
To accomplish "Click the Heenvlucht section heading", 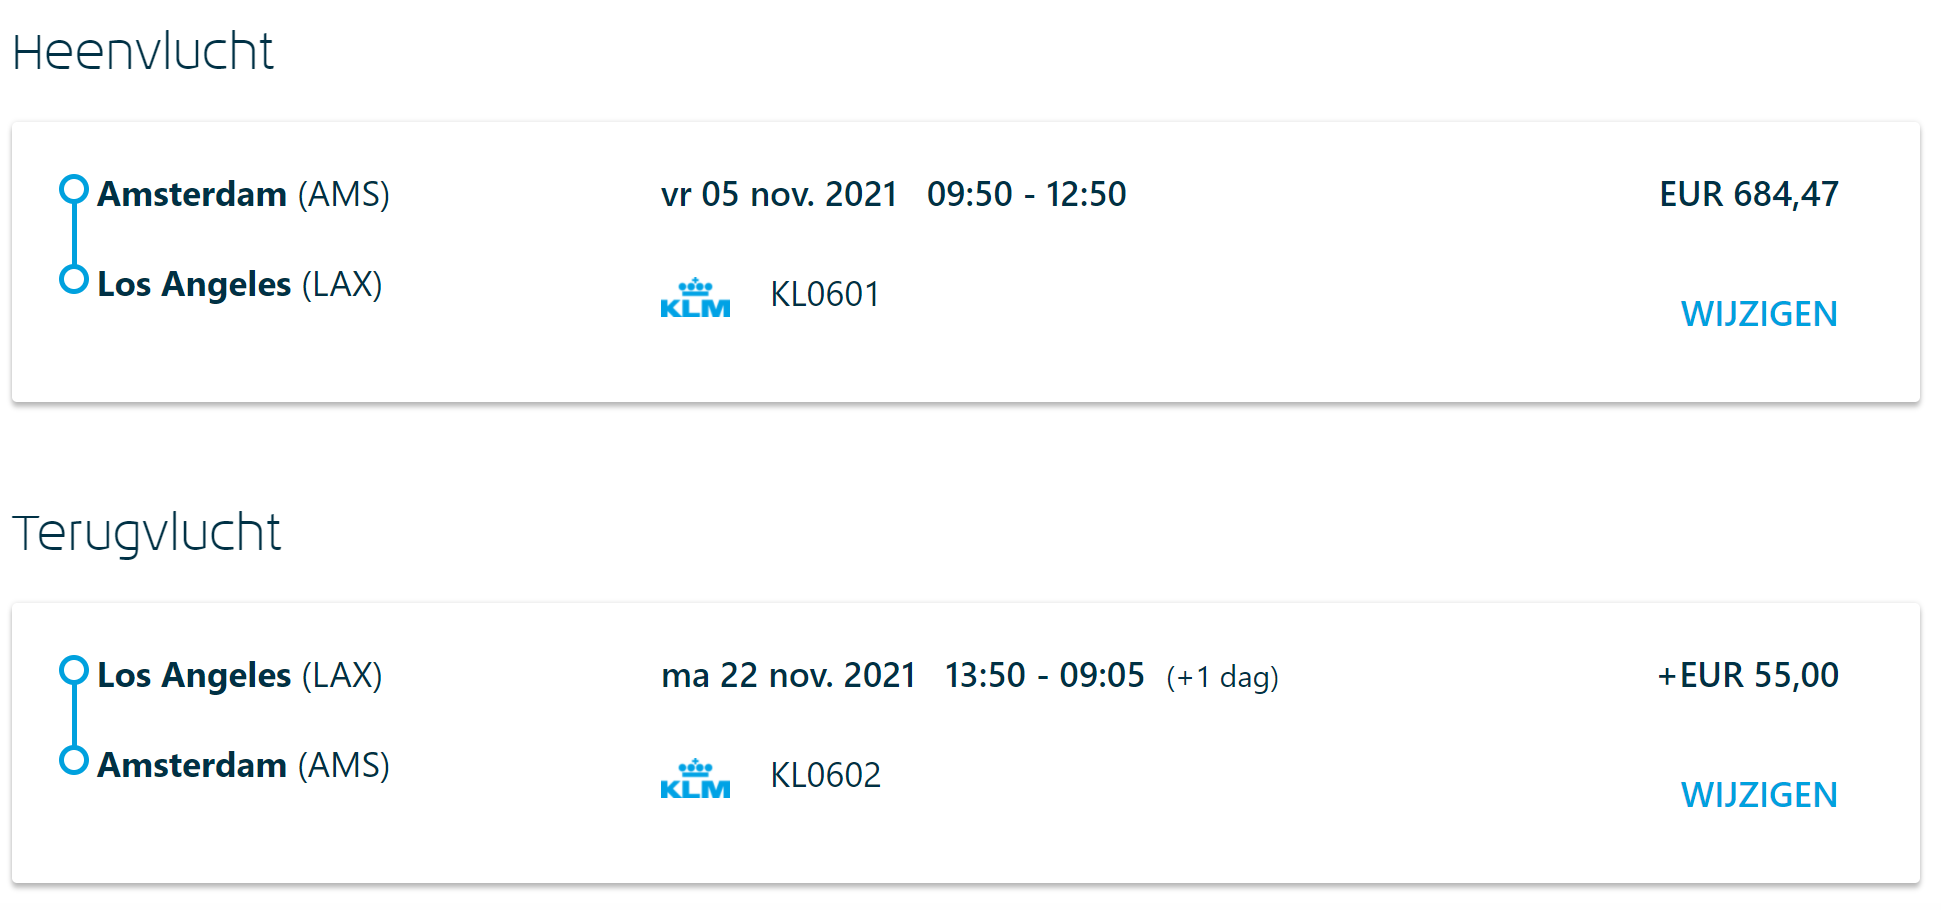I will click(x=143, y=51).
